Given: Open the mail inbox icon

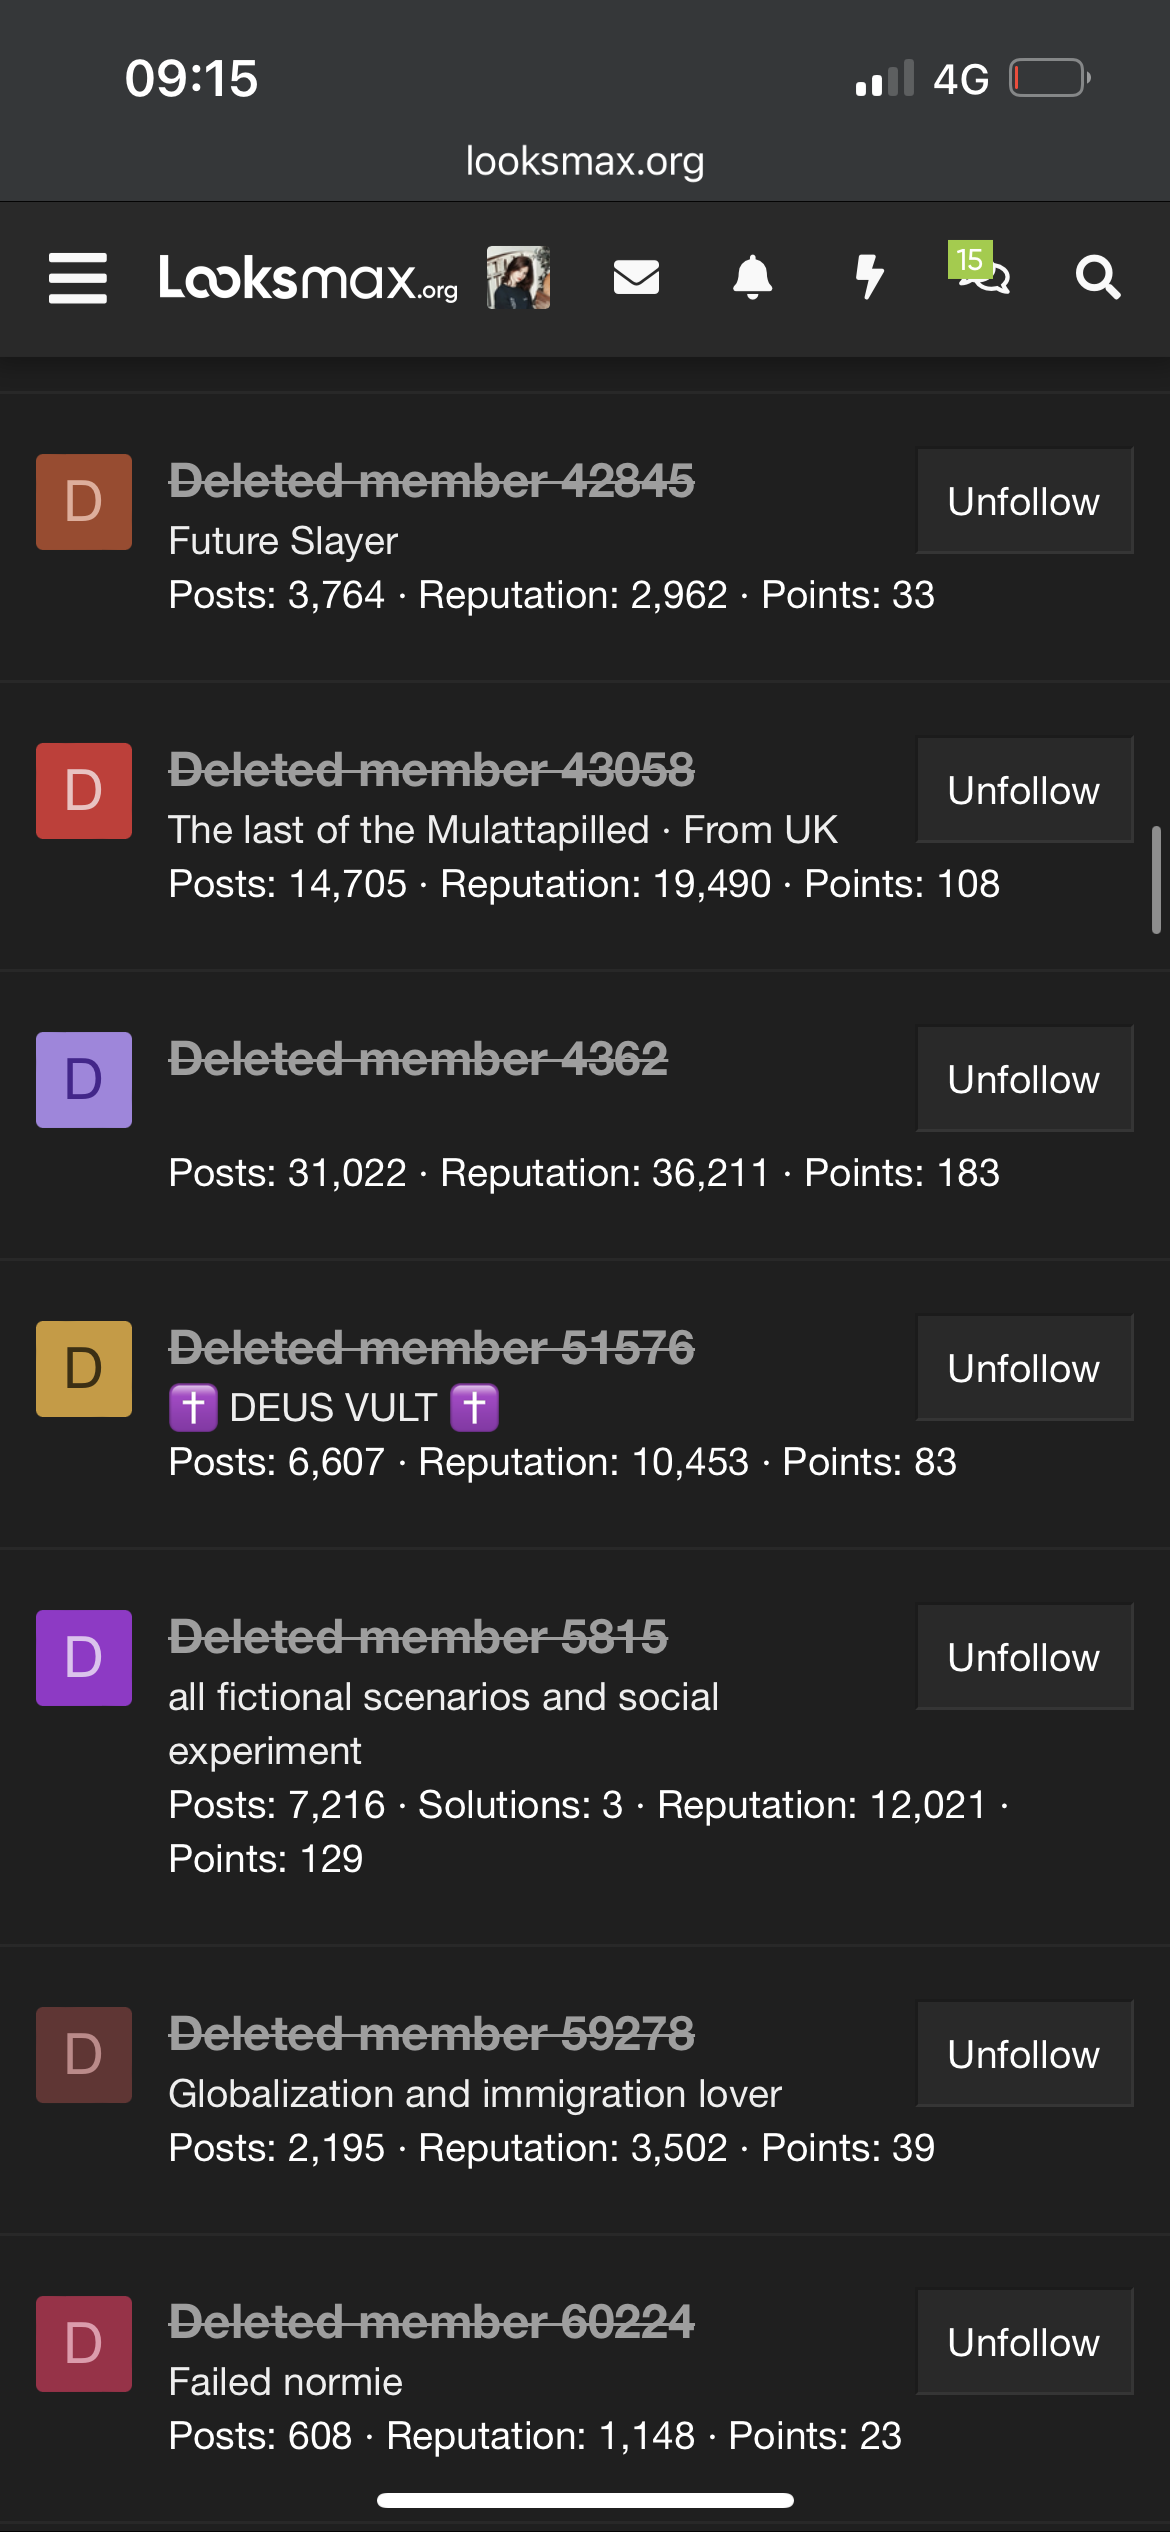Looking at the screenshot, I should [637, 278].
